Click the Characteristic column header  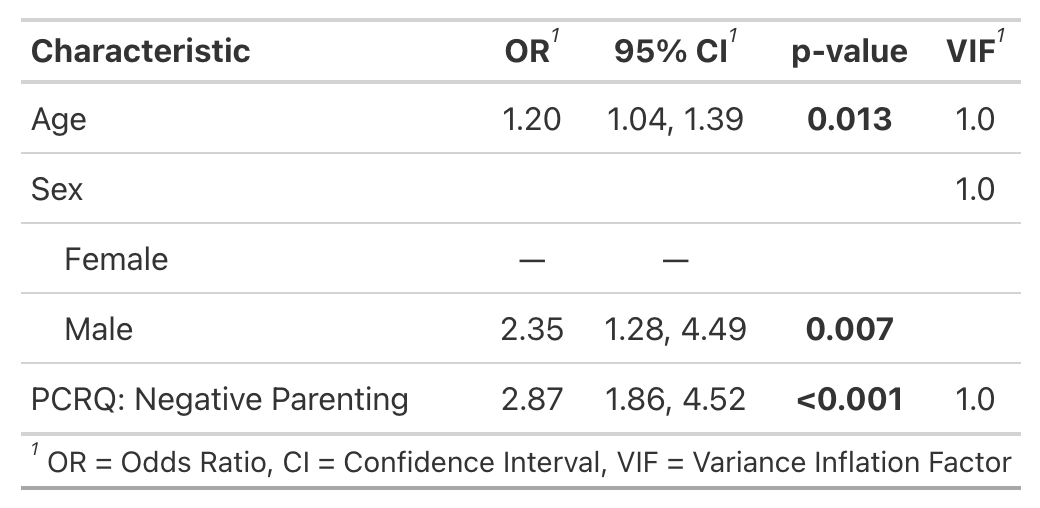pos(140,51)
